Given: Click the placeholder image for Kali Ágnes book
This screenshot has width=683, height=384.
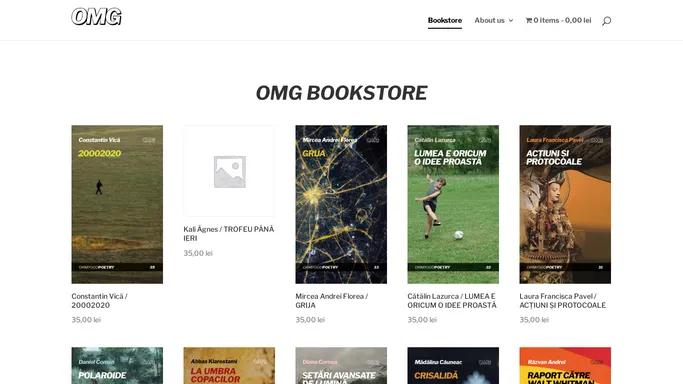Looking at the screenshot, I should tap(229, 171).
